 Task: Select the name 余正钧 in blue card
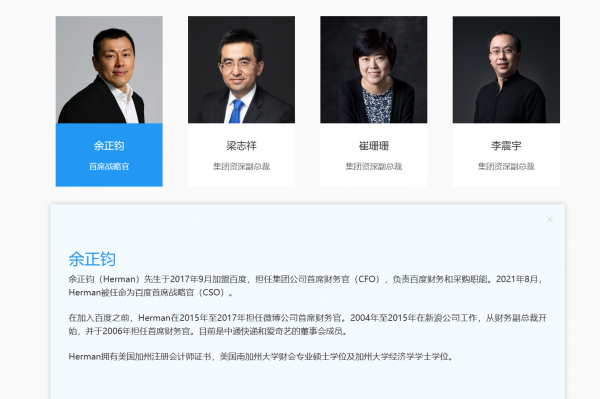point(109,146)
